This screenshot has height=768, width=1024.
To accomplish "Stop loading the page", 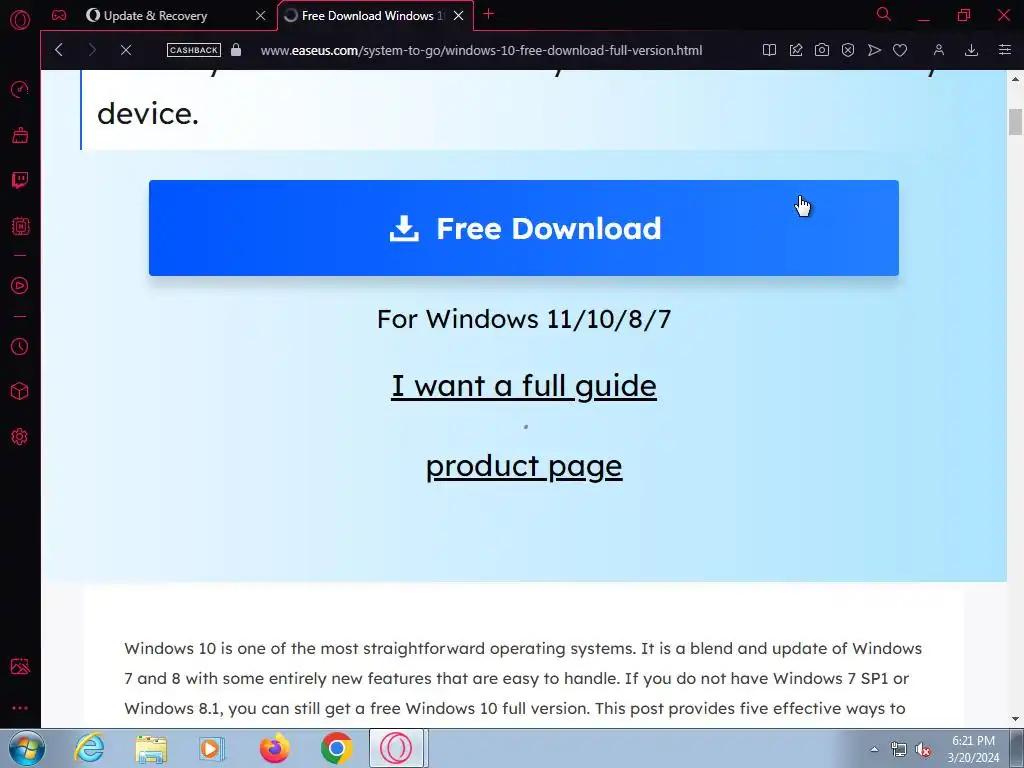I will [x=126, y=50].
